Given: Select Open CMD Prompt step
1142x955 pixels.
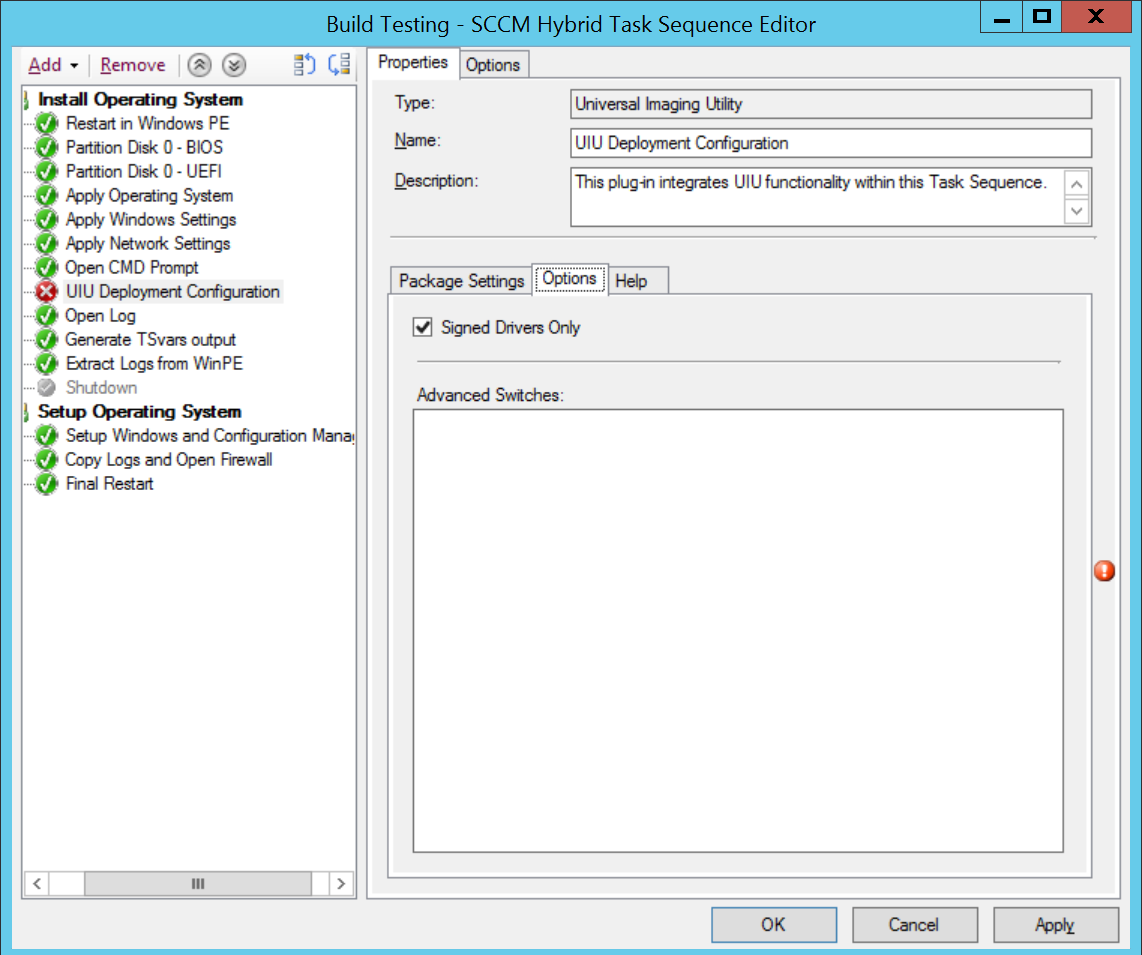Looking at the screenshot, I should [132, 267].
